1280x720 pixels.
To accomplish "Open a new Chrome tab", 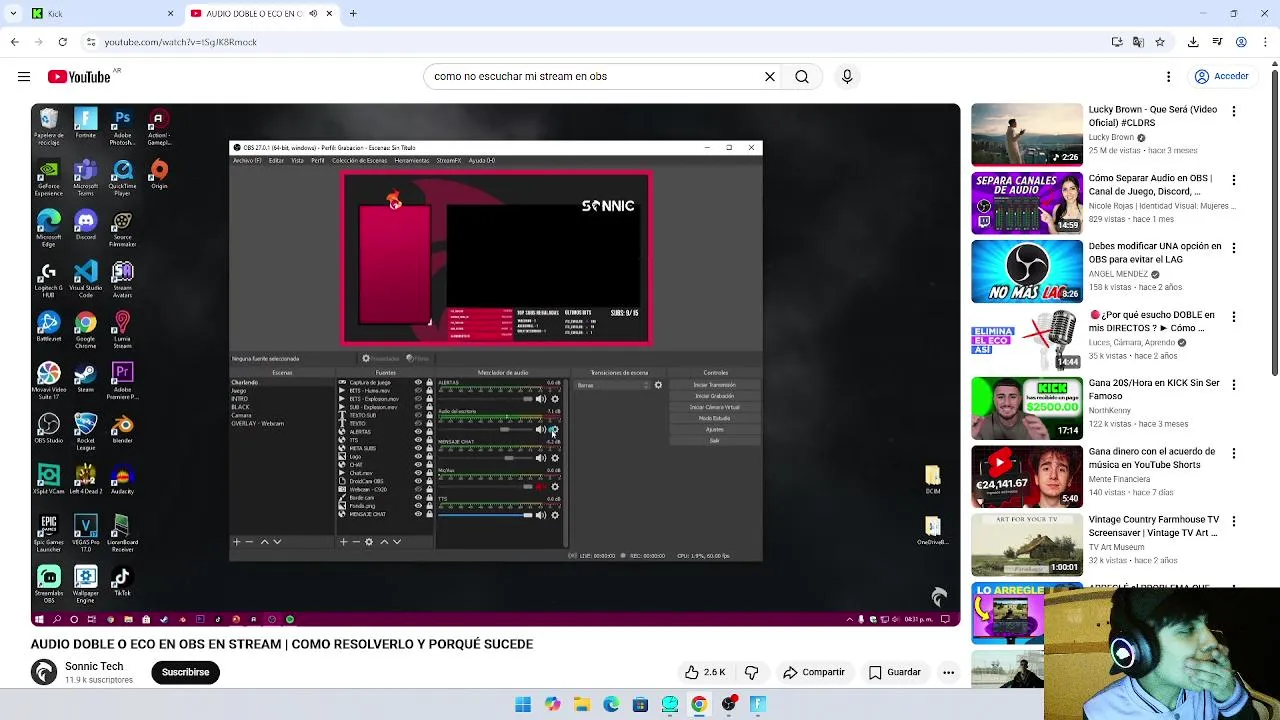I will click(353, 14).
